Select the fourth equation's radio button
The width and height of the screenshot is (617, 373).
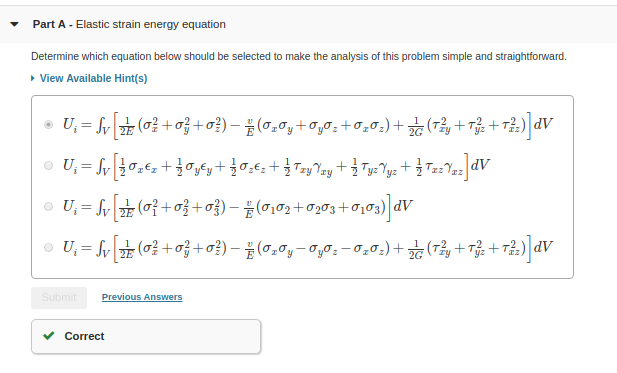coord(48,247)
